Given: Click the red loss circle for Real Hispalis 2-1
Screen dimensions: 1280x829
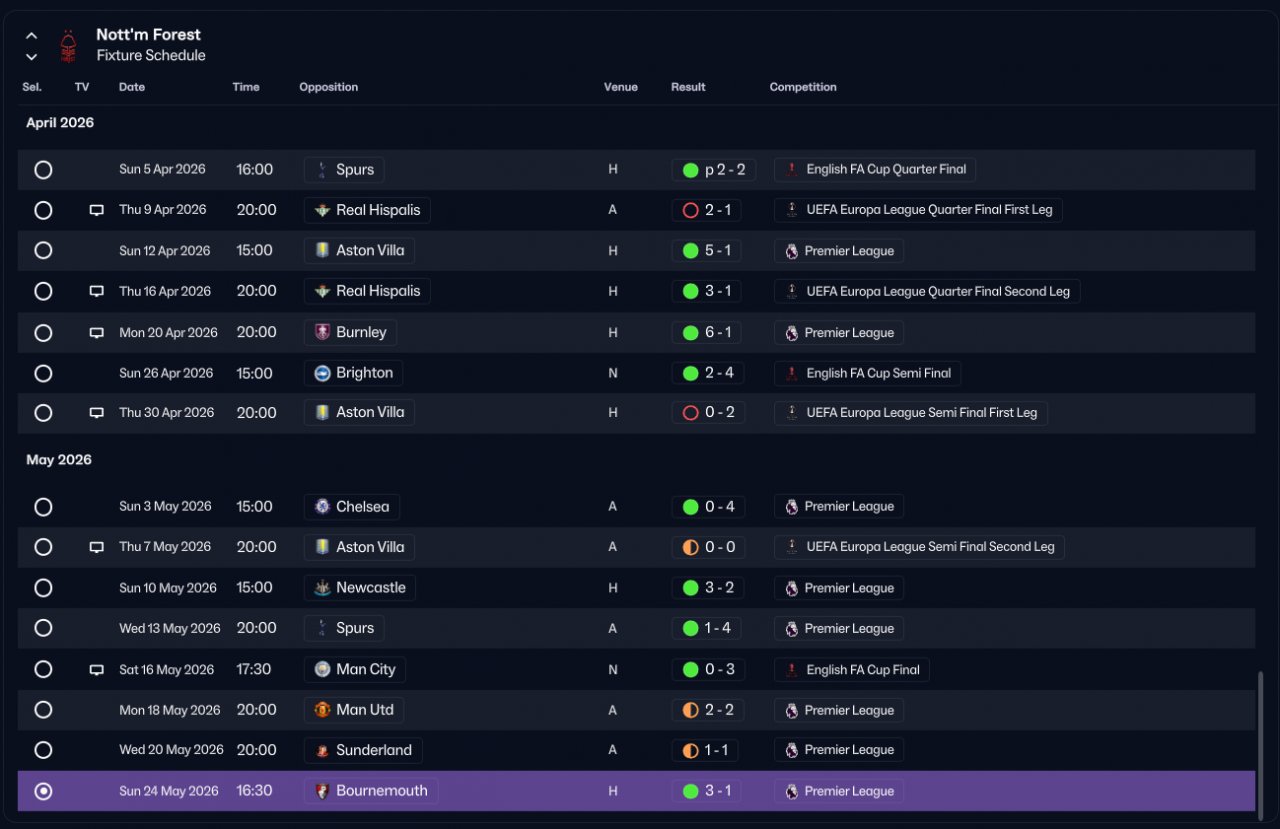Looking at the screenshot, I should 690,210.
